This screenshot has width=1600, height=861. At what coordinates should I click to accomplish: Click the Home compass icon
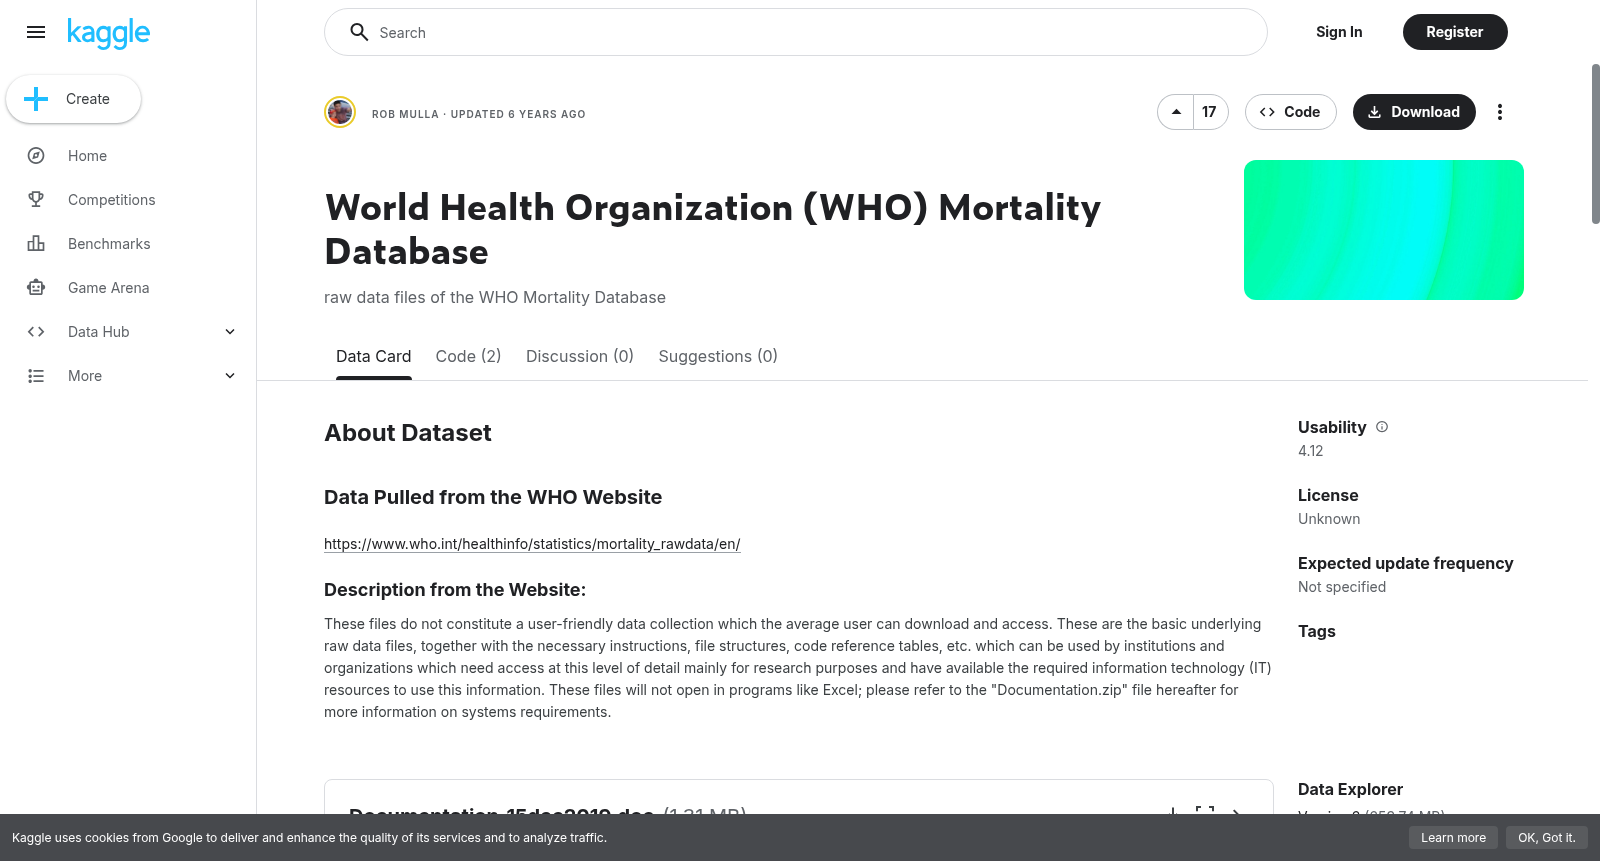click(36, 156)
